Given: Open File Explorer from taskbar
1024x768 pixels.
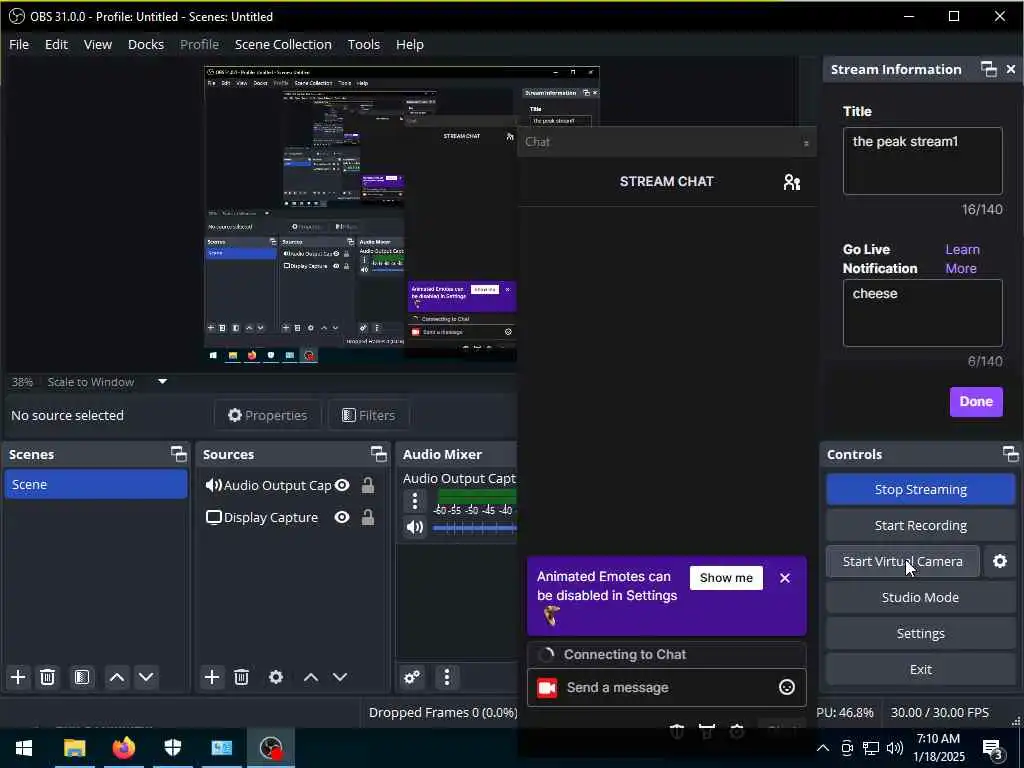Looking at the screenshot, I should click(x=74, y=748).
